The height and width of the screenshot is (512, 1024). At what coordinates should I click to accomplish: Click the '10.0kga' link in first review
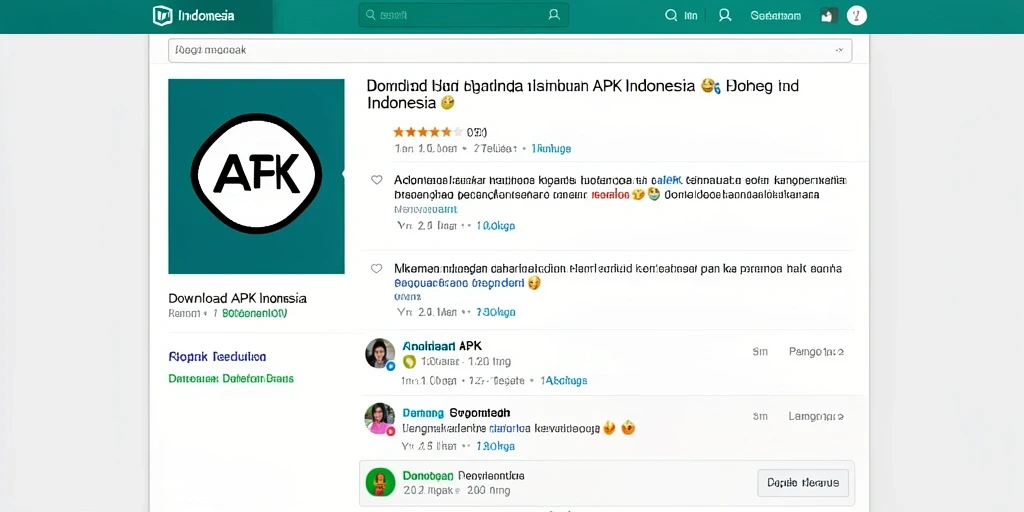pyautogui.click(x=496, y=226)
